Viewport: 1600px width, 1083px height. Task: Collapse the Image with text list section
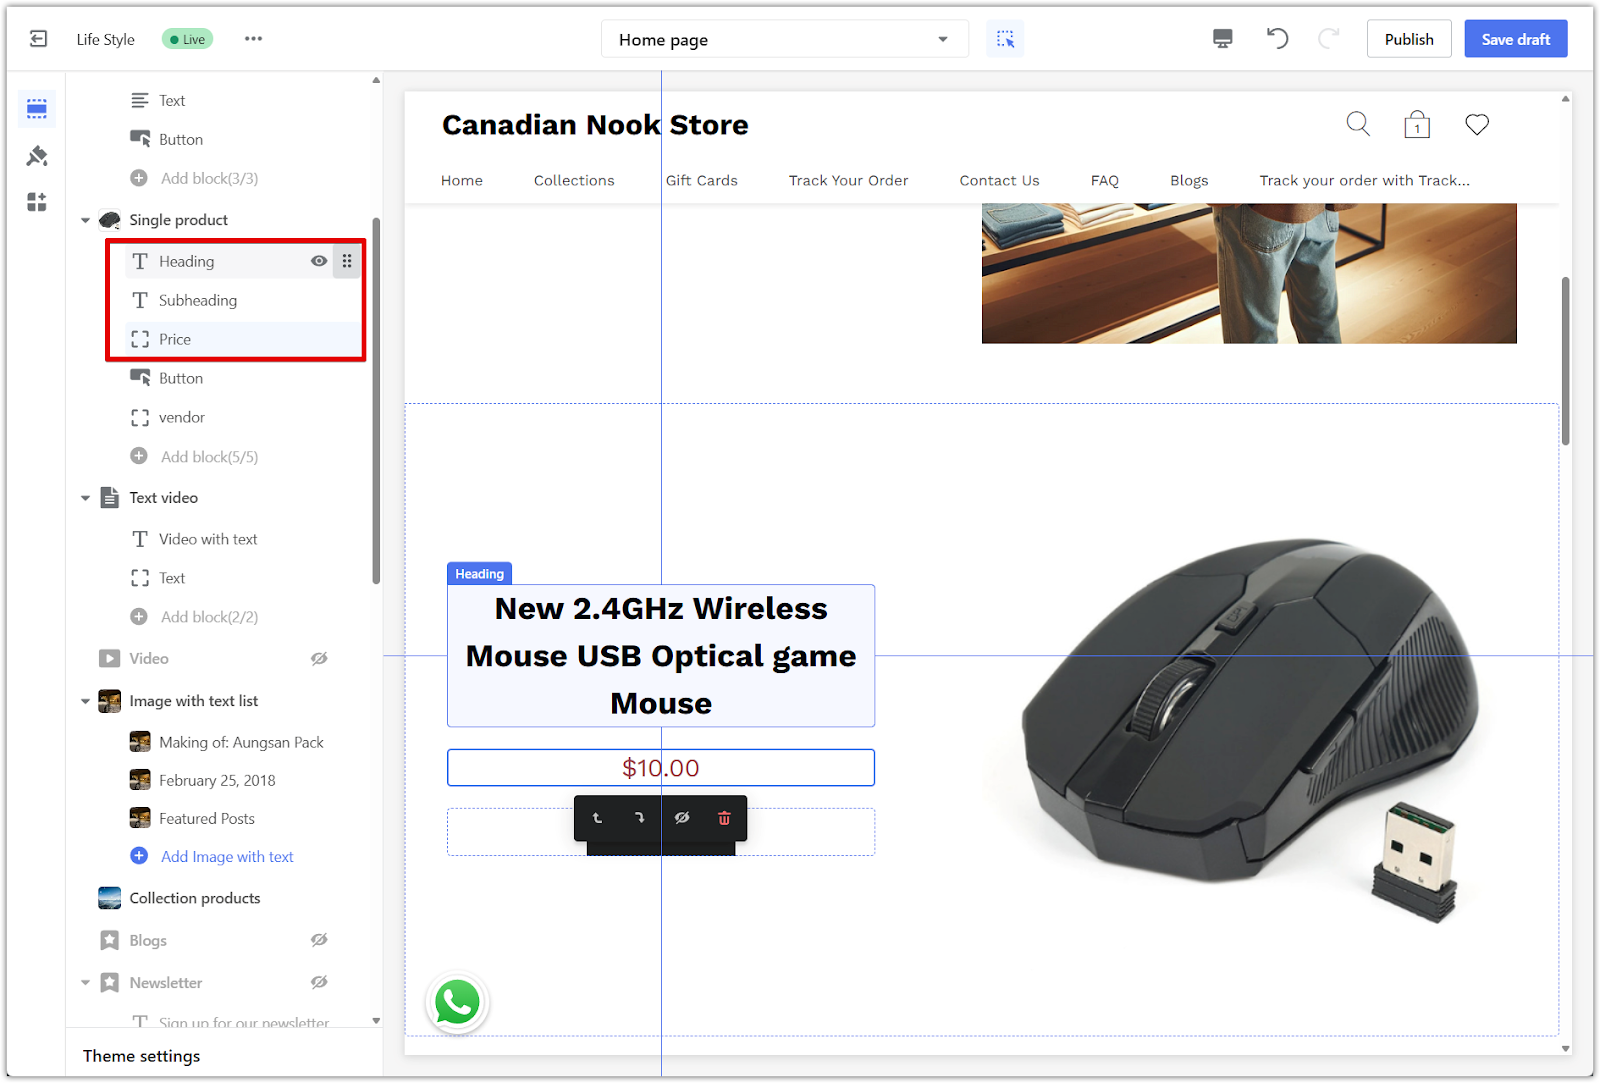(x=85, y=701)
